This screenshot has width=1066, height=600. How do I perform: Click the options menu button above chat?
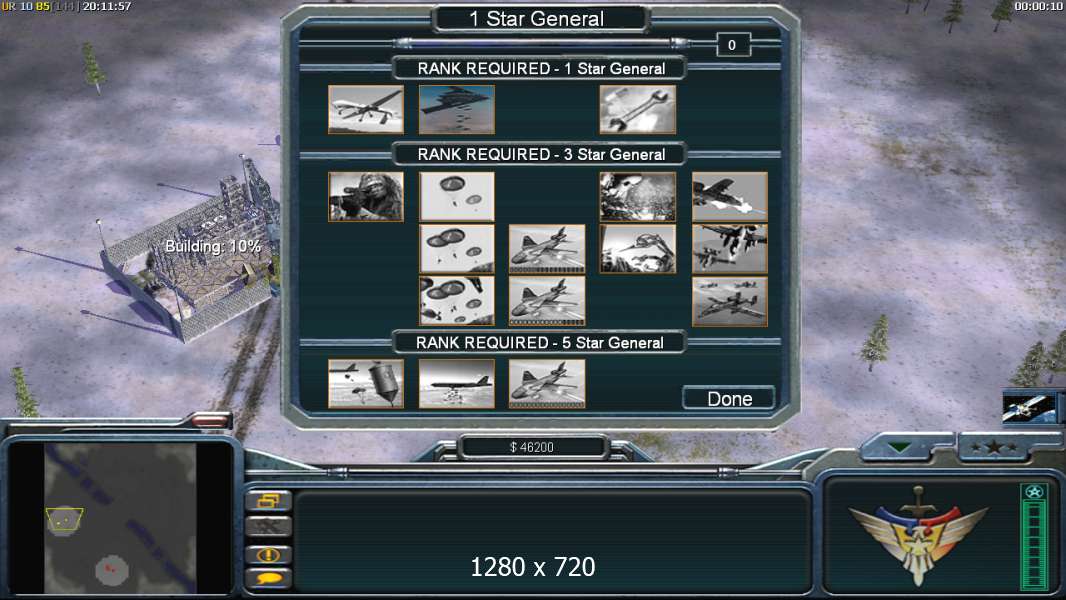(x=268, y=501)
